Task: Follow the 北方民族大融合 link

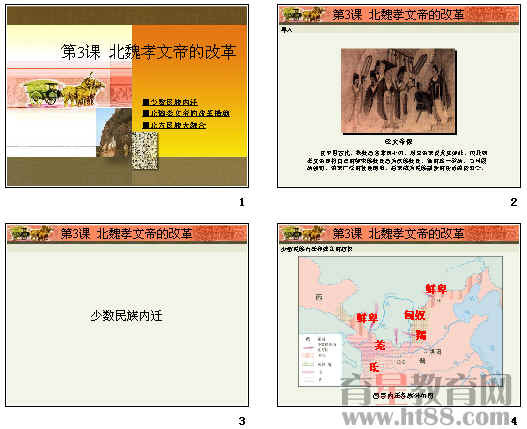Action: coord(174,125)
